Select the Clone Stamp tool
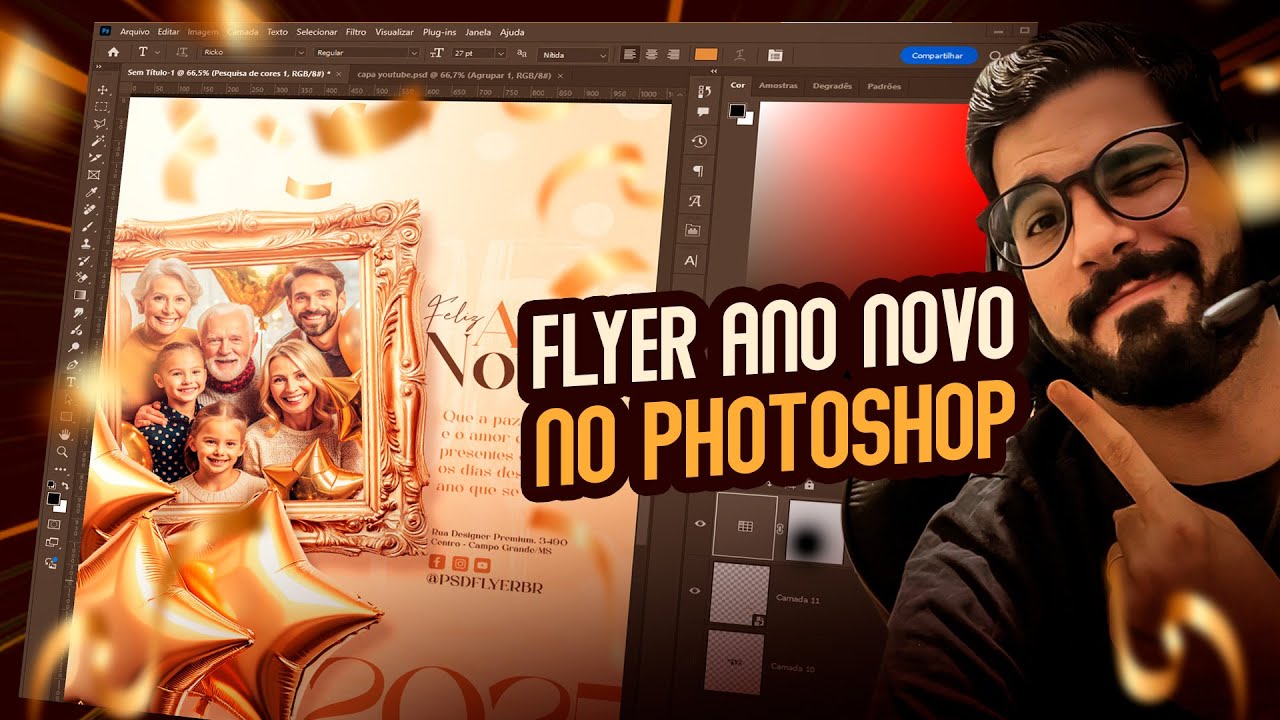 coord(87,243)
